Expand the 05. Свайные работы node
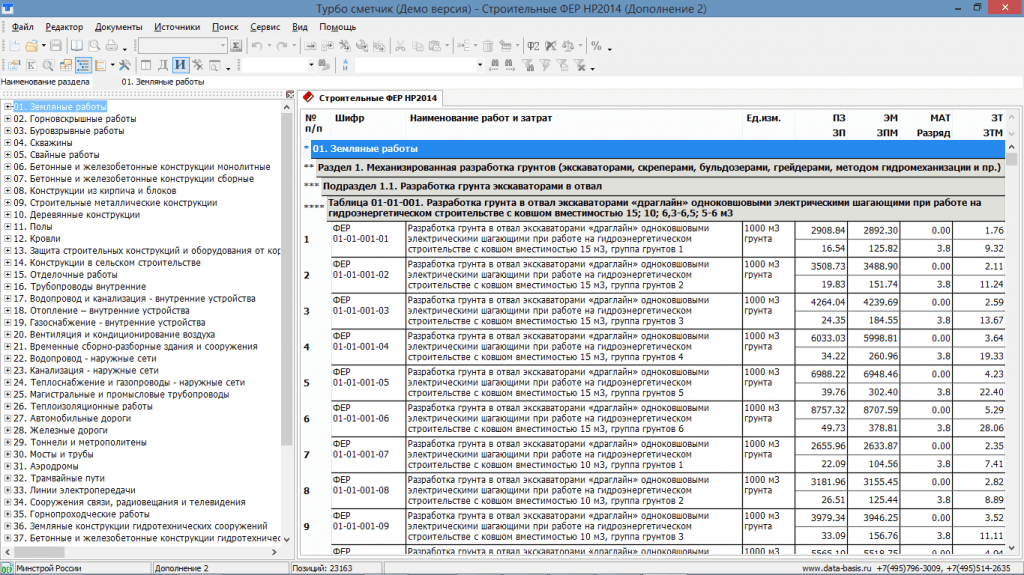This screenshot has height=575, width=1024. pyautogui.click(x=8, y=155)
